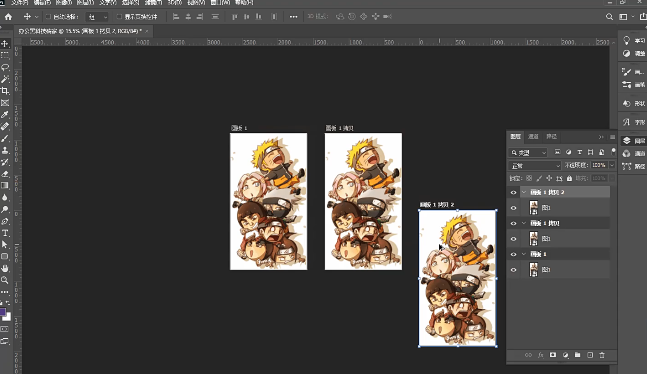Switch to the 路径 (Paths) tab
This screenshot has width=647, height=374.
point(552,137)
